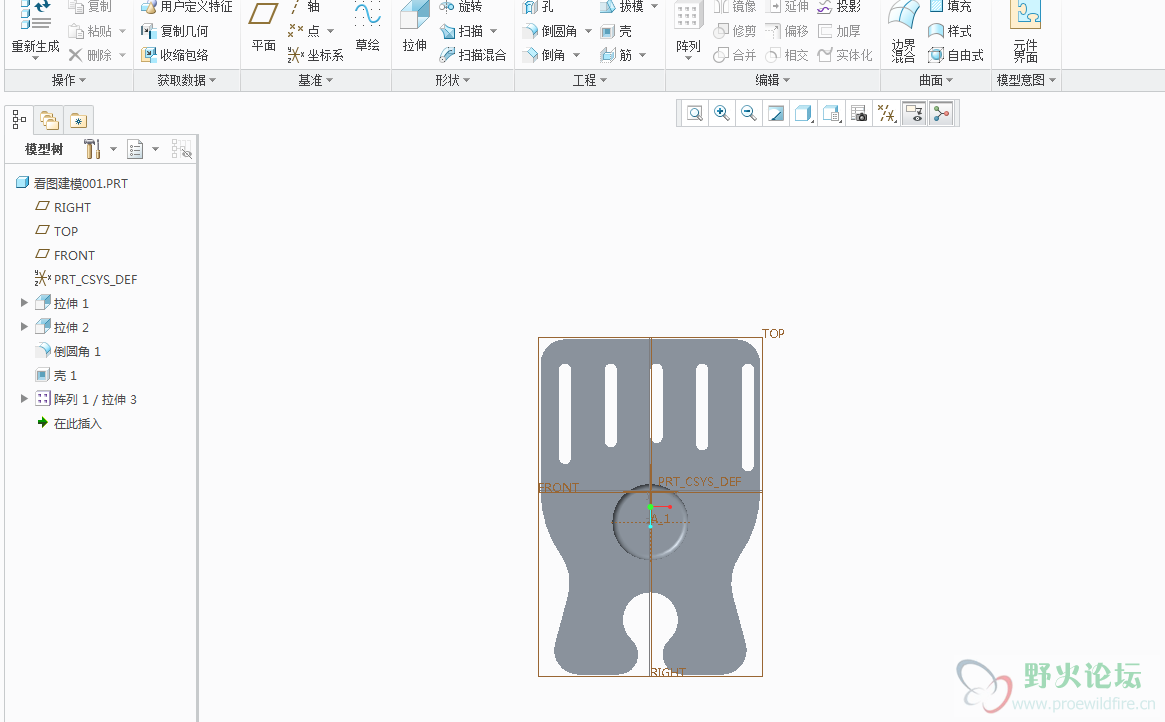Click the refit view icon in graphics toolbar
The width and height of the screenshot is (1165, 722).
[695, 114]
